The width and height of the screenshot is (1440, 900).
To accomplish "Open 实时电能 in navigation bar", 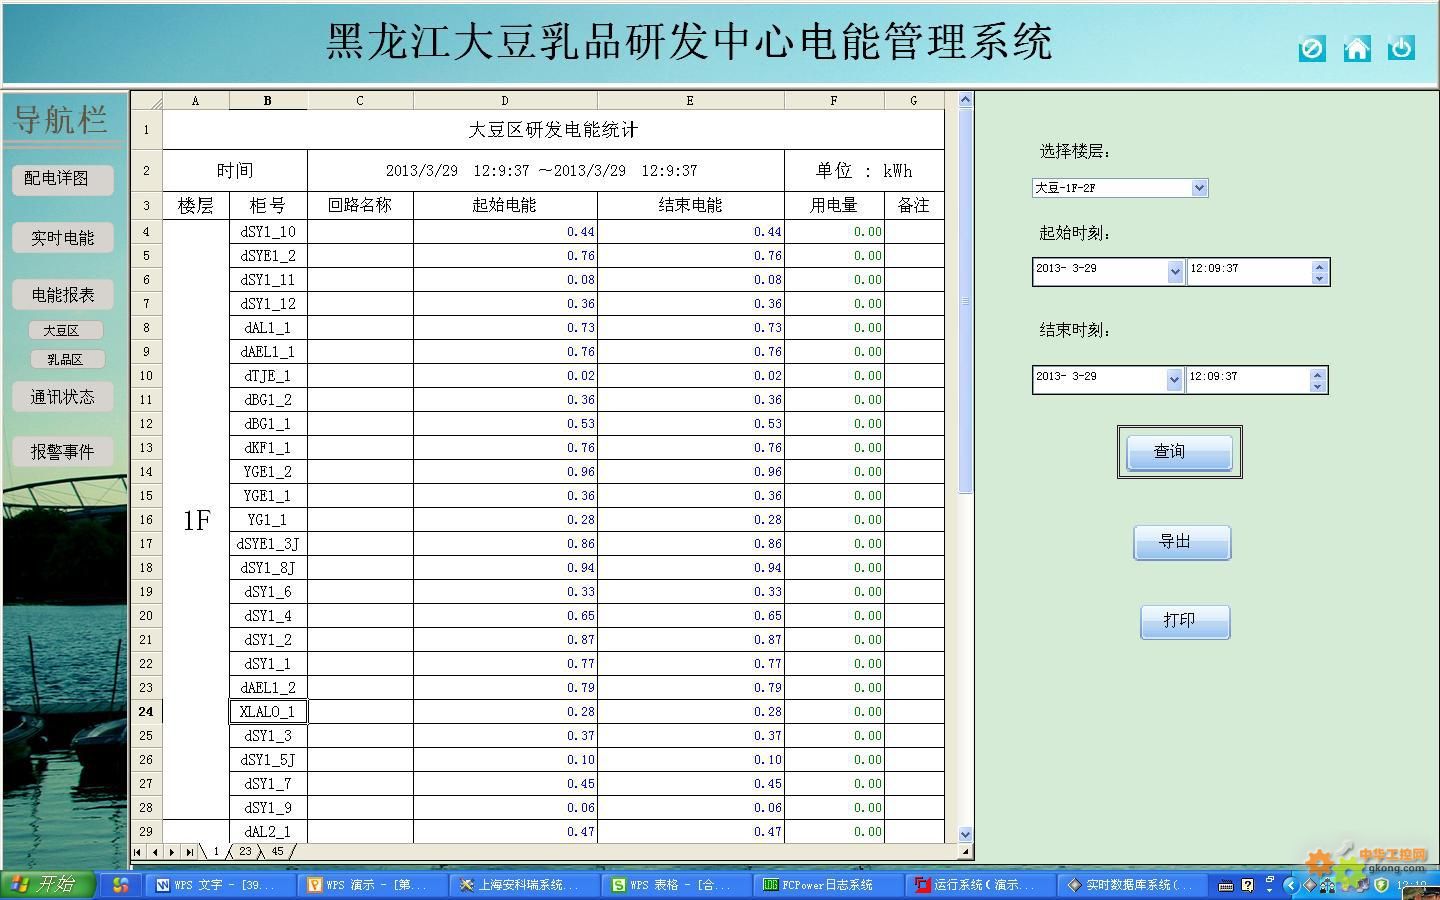I will coord(63,238).
